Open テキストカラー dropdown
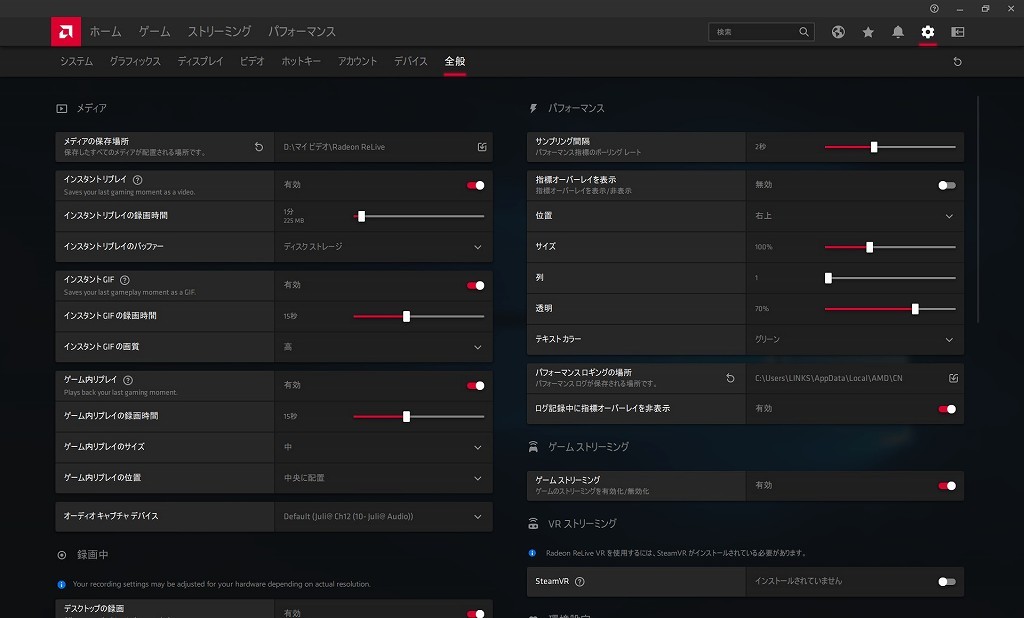1024x618 pixels. pyautogui.click(x=949, y=340)
